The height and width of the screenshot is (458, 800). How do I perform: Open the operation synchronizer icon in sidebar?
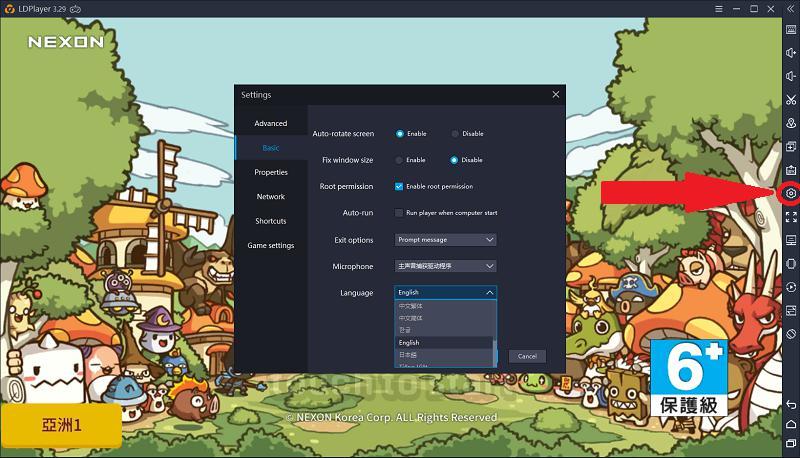click(791, 311)
